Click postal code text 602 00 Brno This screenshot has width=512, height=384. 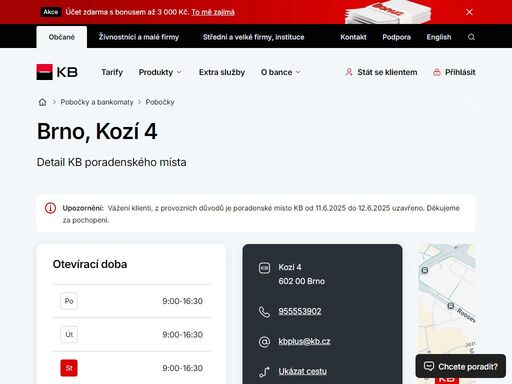[x=301, y=281]
